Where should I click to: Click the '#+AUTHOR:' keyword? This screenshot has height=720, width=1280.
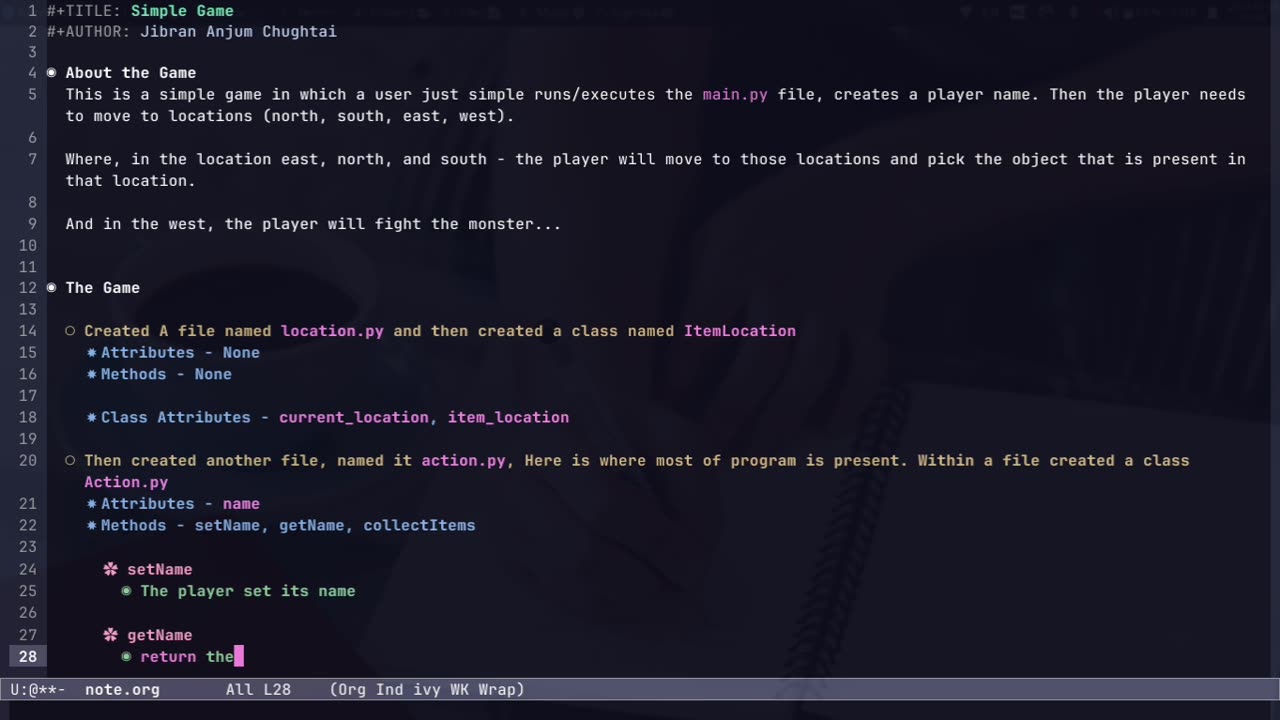pyautogui.click(x=89, y=32)
